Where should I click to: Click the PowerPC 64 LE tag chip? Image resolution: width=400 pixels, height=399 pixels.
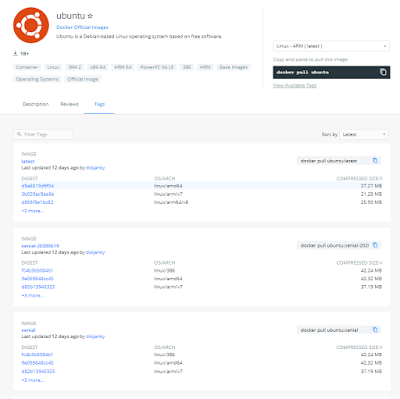pyautogui.click(x=157, y=67)
